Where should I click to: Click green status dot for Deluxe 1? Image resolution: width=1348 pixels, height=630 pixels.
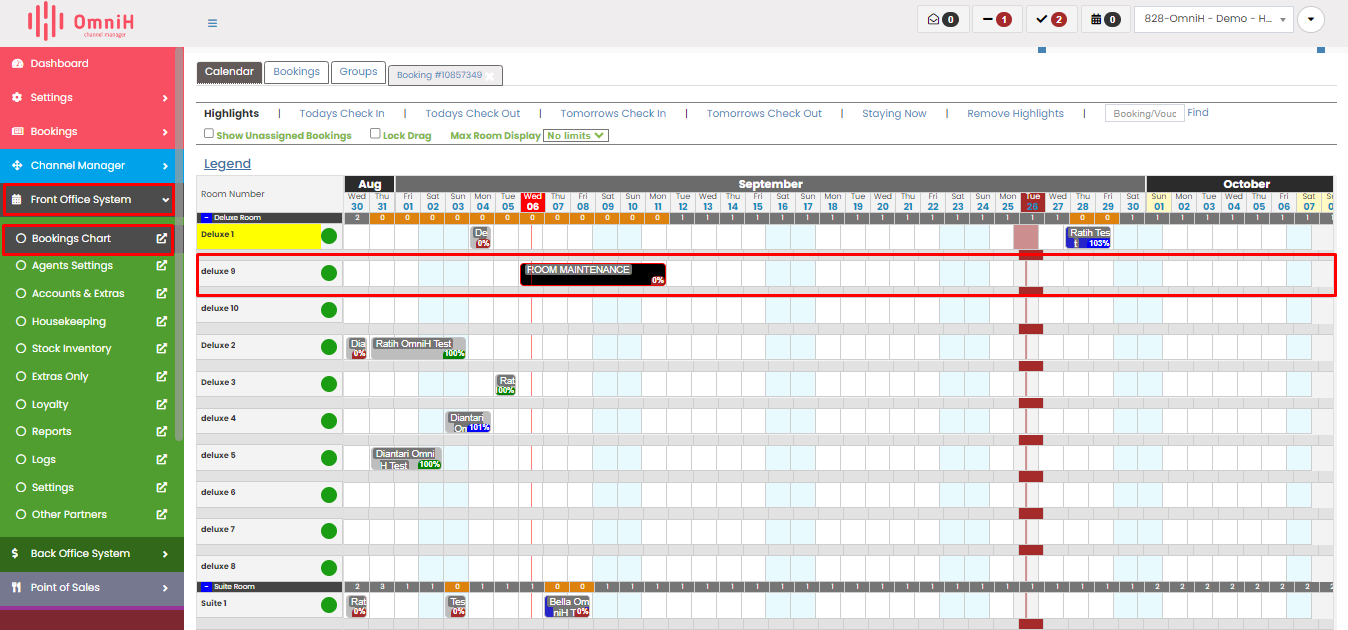(x=329, y=236)
